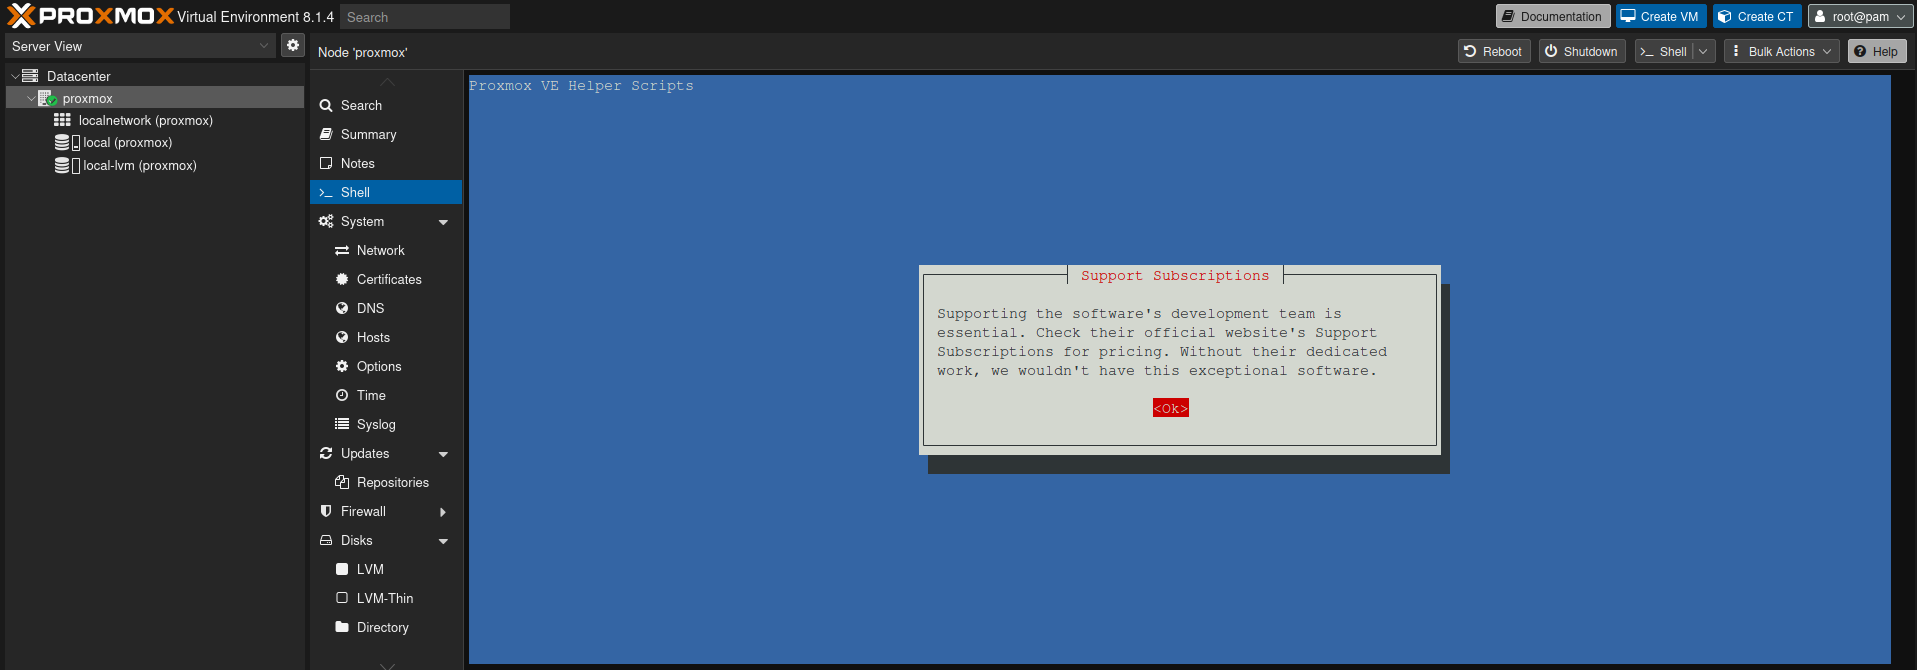Screen dimensions: 1917x670
Task: Click the Datacenter server icon
Action: click(30, 76)
